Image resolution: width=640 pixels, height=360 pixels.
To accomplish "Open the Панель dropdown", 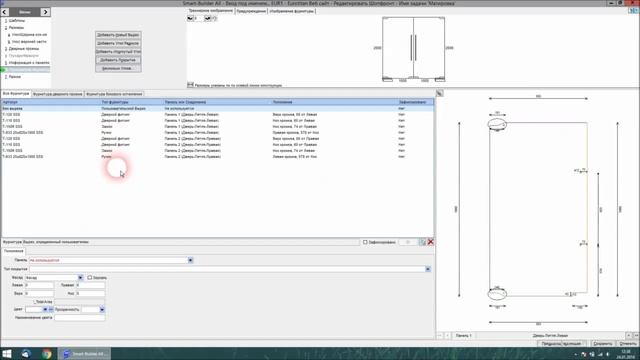I will tap(190, 260).
